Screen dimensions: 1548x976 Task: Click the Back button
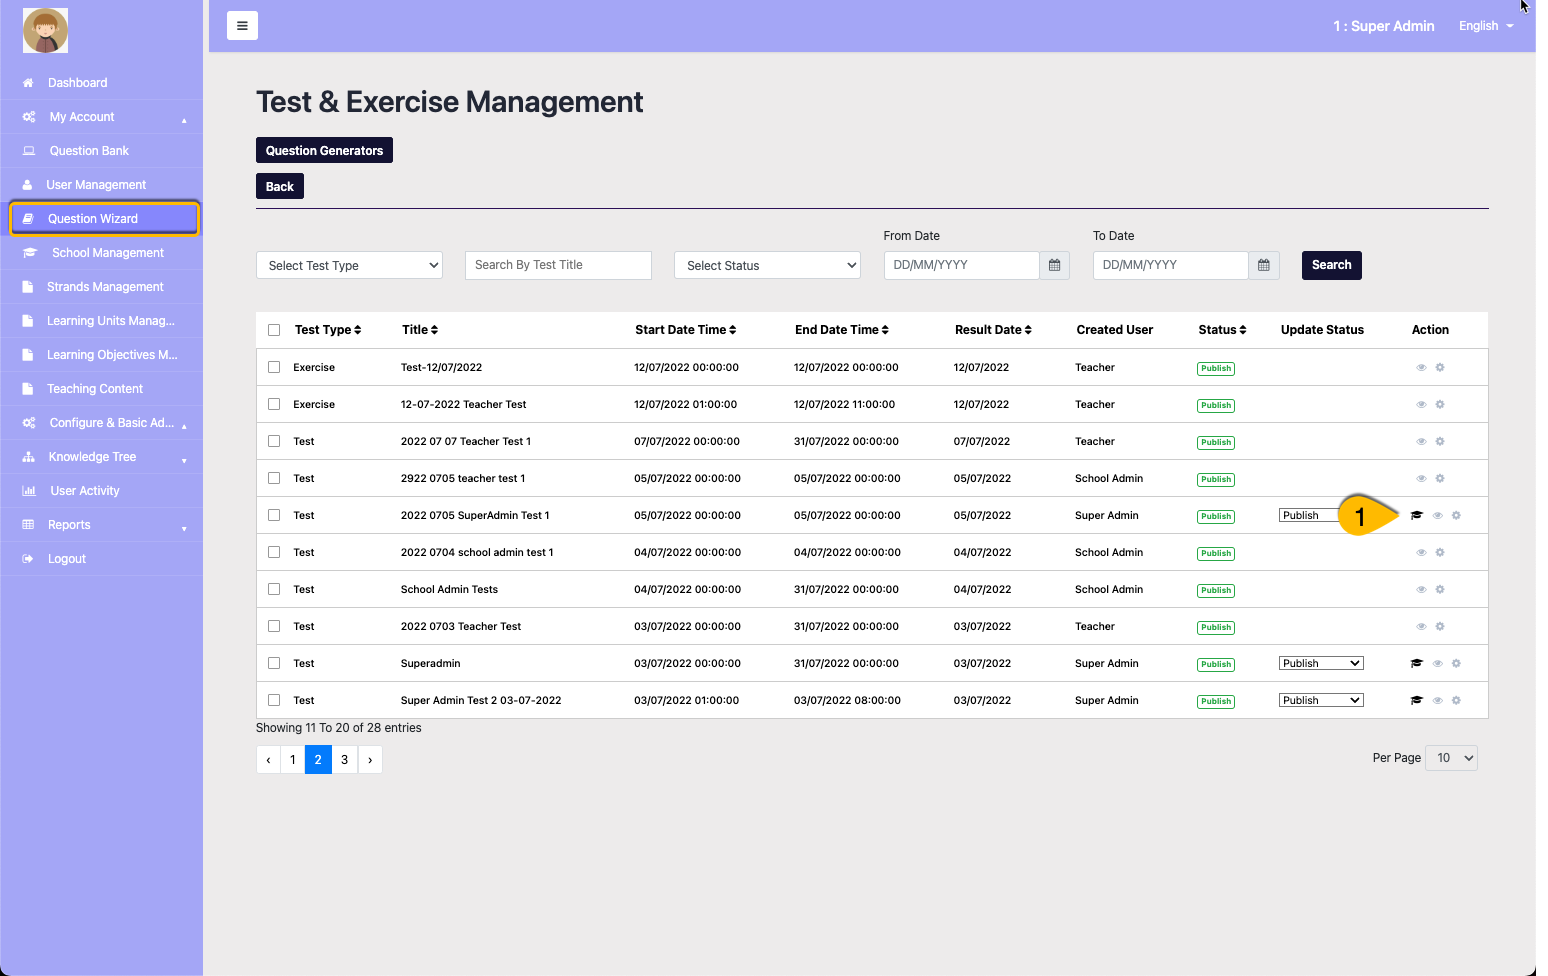click(x=280, y=186)
